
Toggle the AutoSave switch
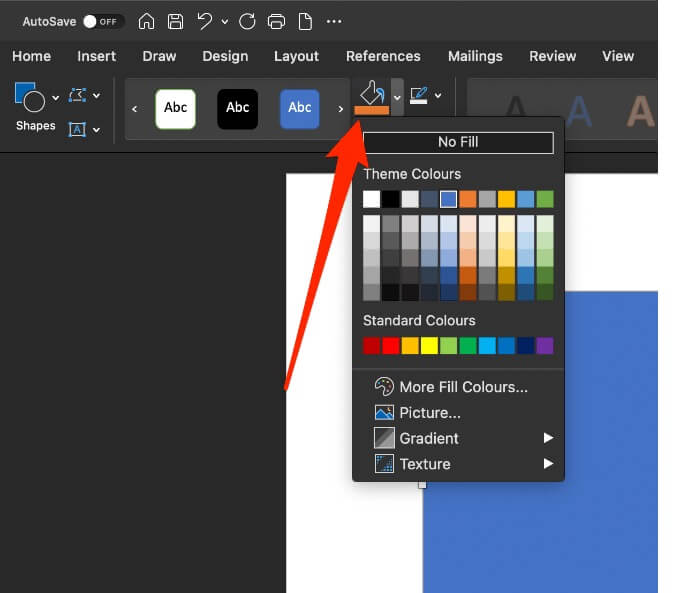102,21
